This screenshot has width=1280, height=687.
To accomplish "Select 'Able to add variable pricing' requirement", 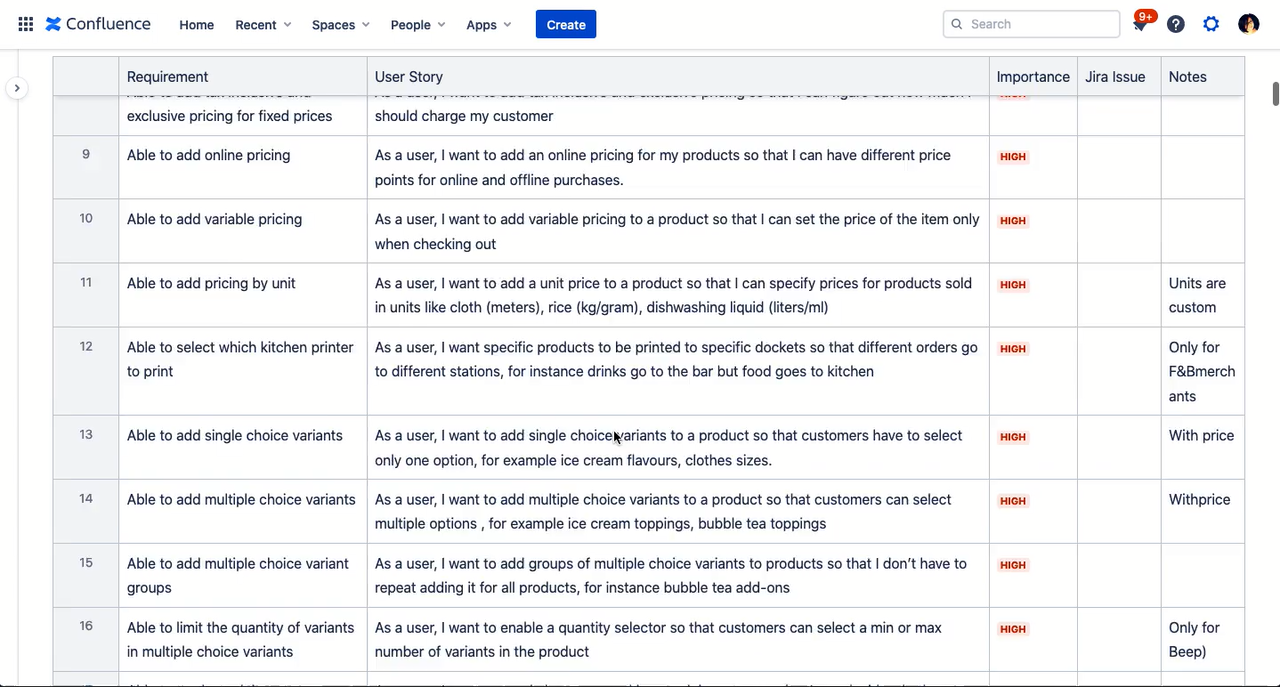I will [x=214, y=219].
